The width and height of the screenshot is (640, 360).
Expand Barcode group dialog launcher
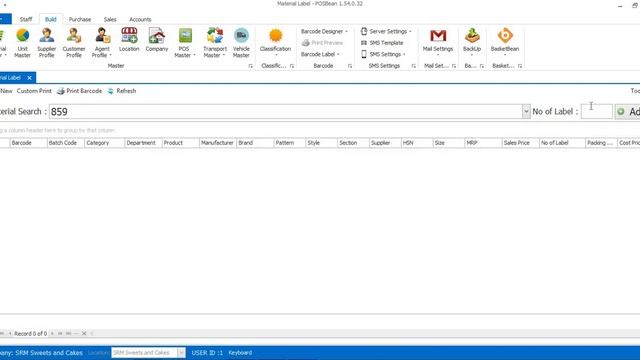pyautogui.click(x=350, y=66)
